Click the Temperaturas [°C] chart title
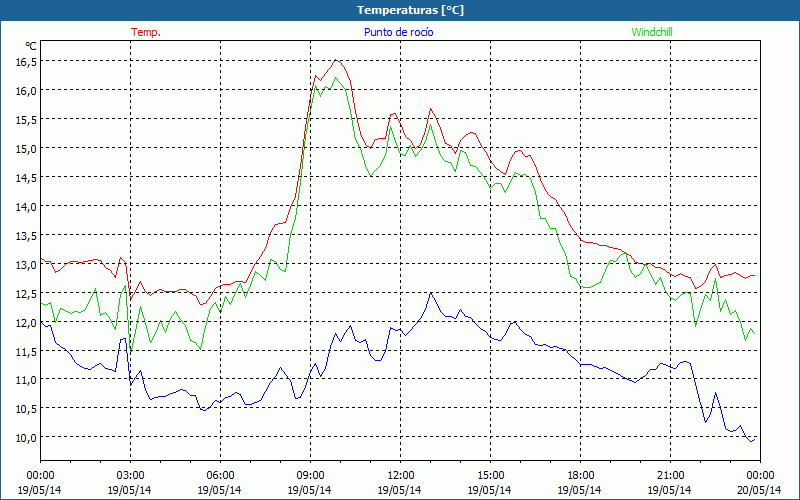The image size is (800, 500). [x=411, y=10]
